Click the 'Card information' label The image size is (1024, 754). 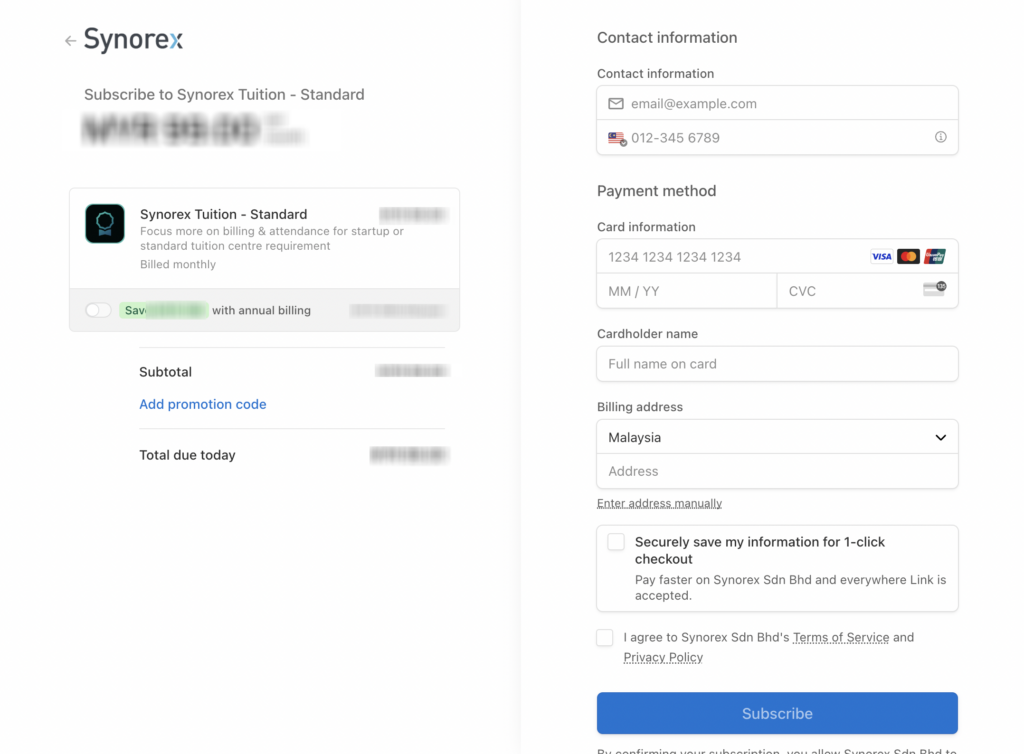coord(646,227)
